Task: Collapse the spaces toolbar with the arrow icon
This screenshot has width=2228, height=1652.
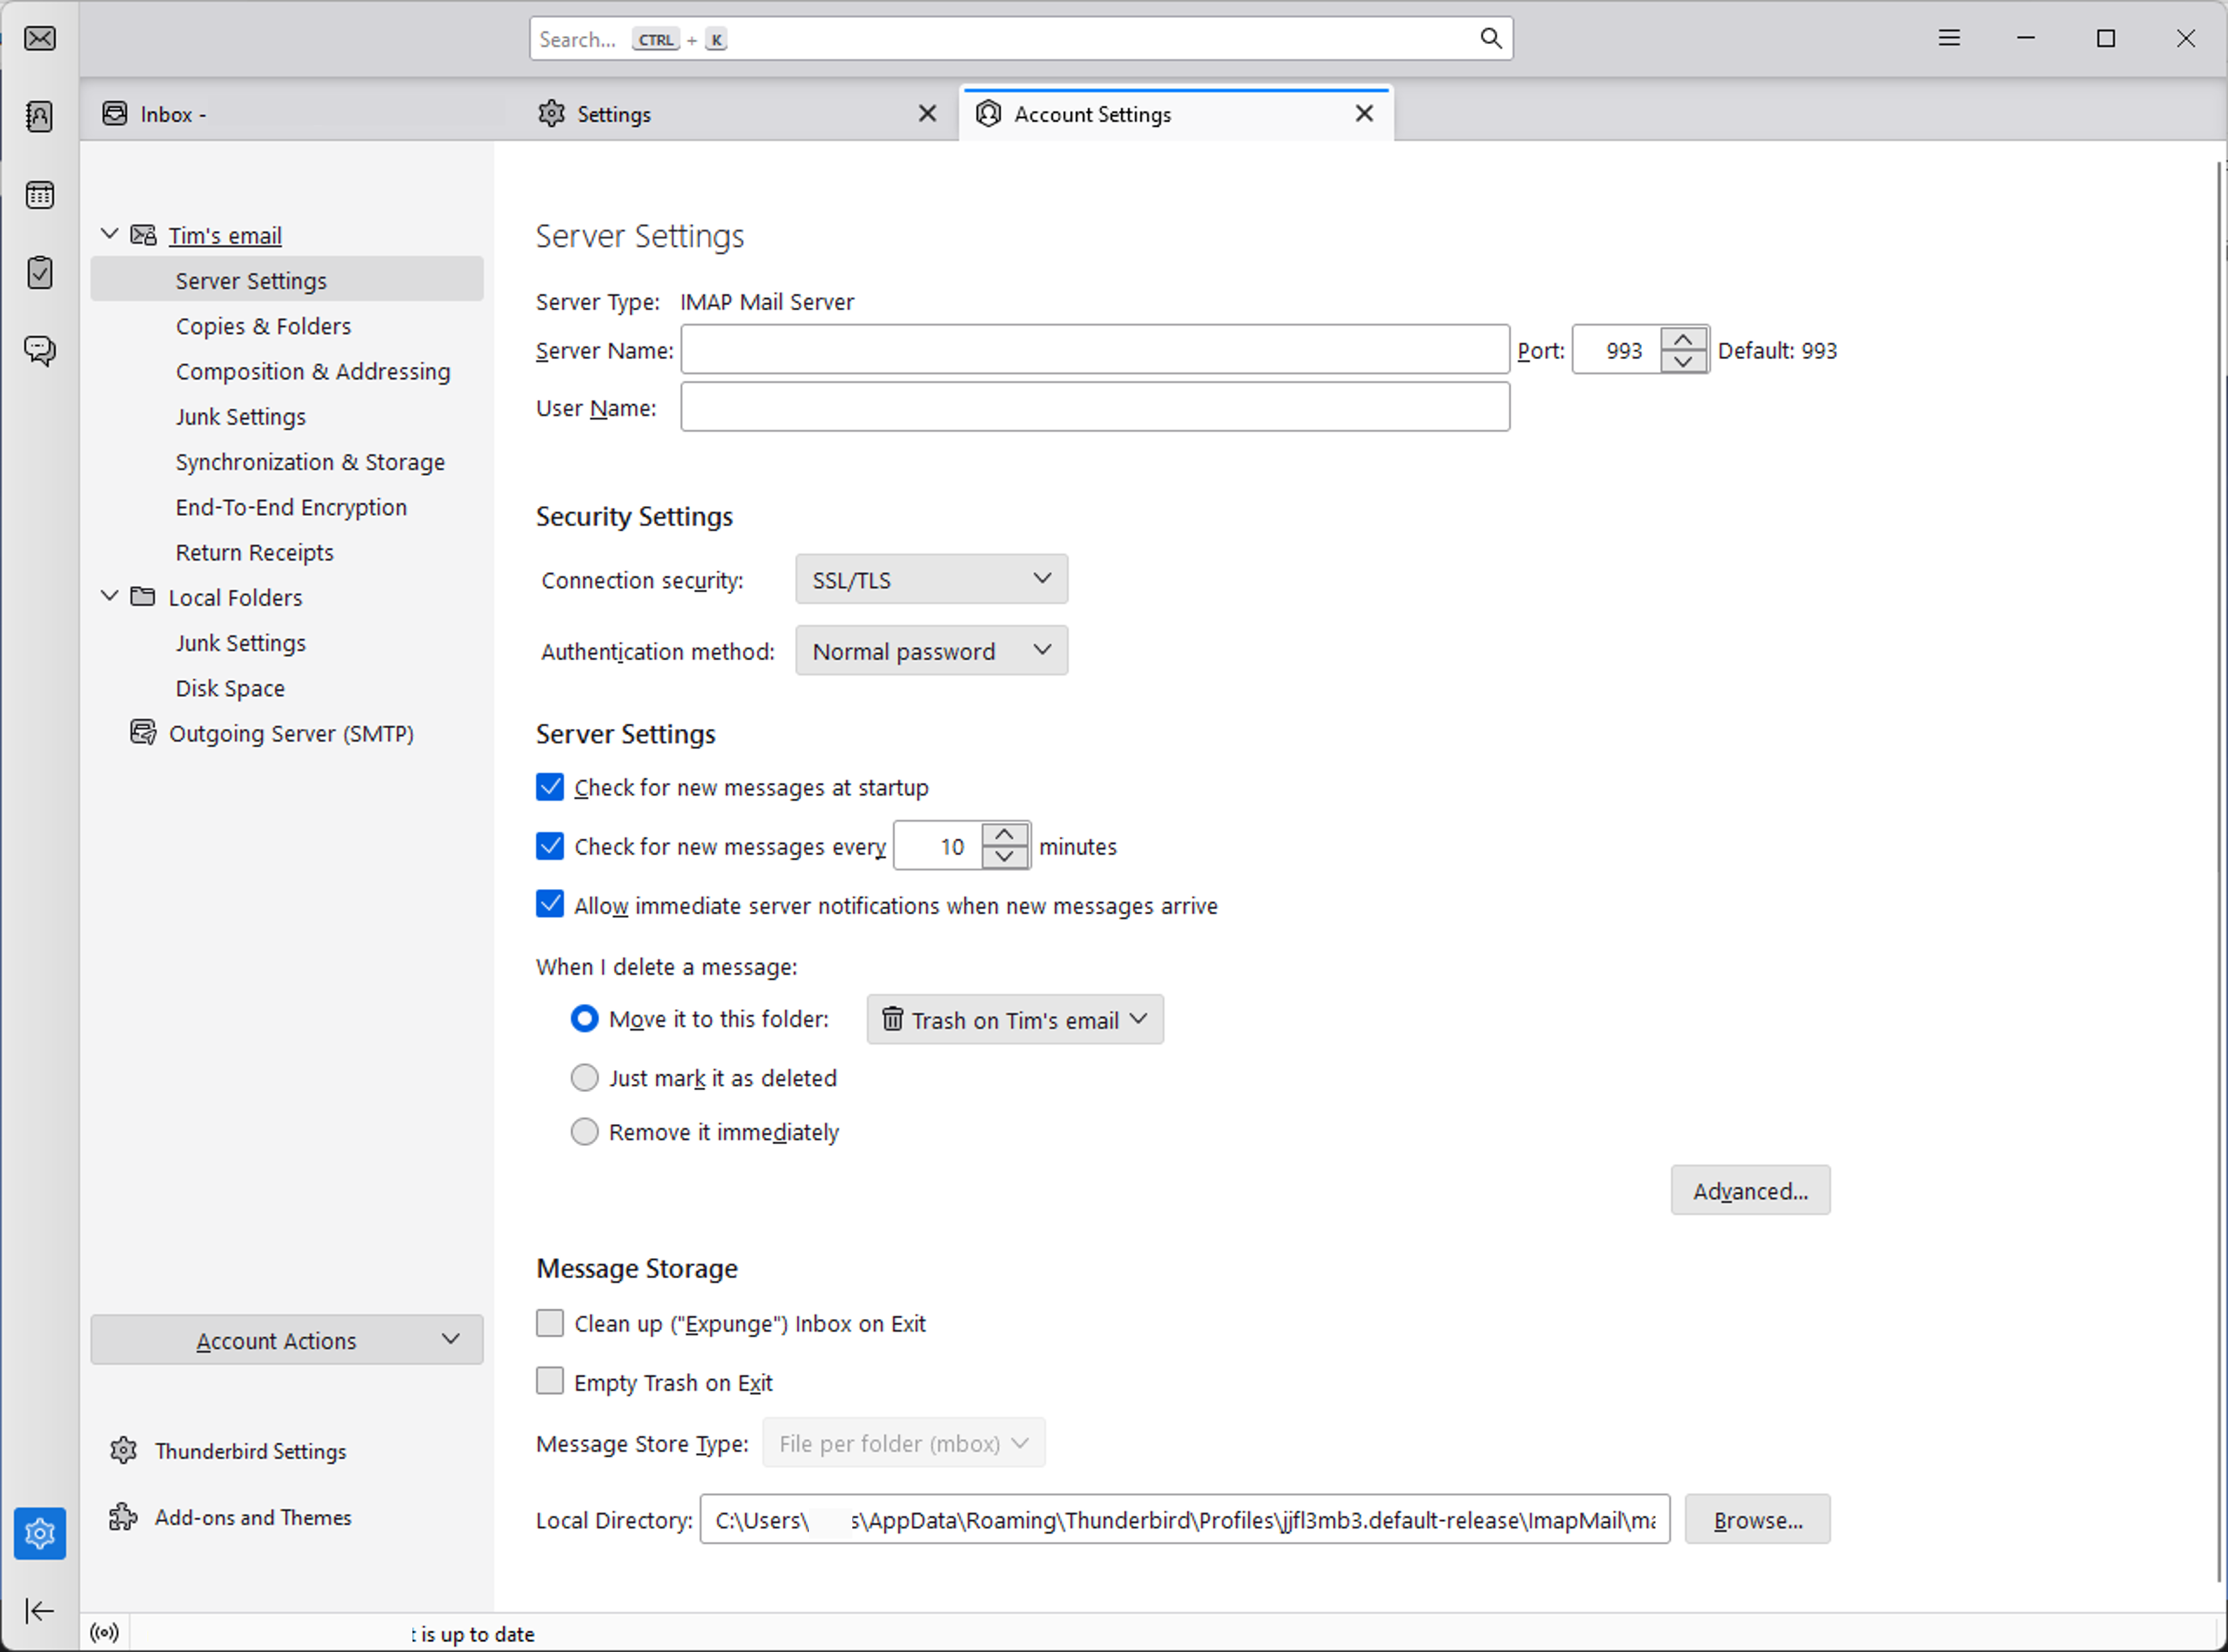Action: click(x=40, y=1610)
